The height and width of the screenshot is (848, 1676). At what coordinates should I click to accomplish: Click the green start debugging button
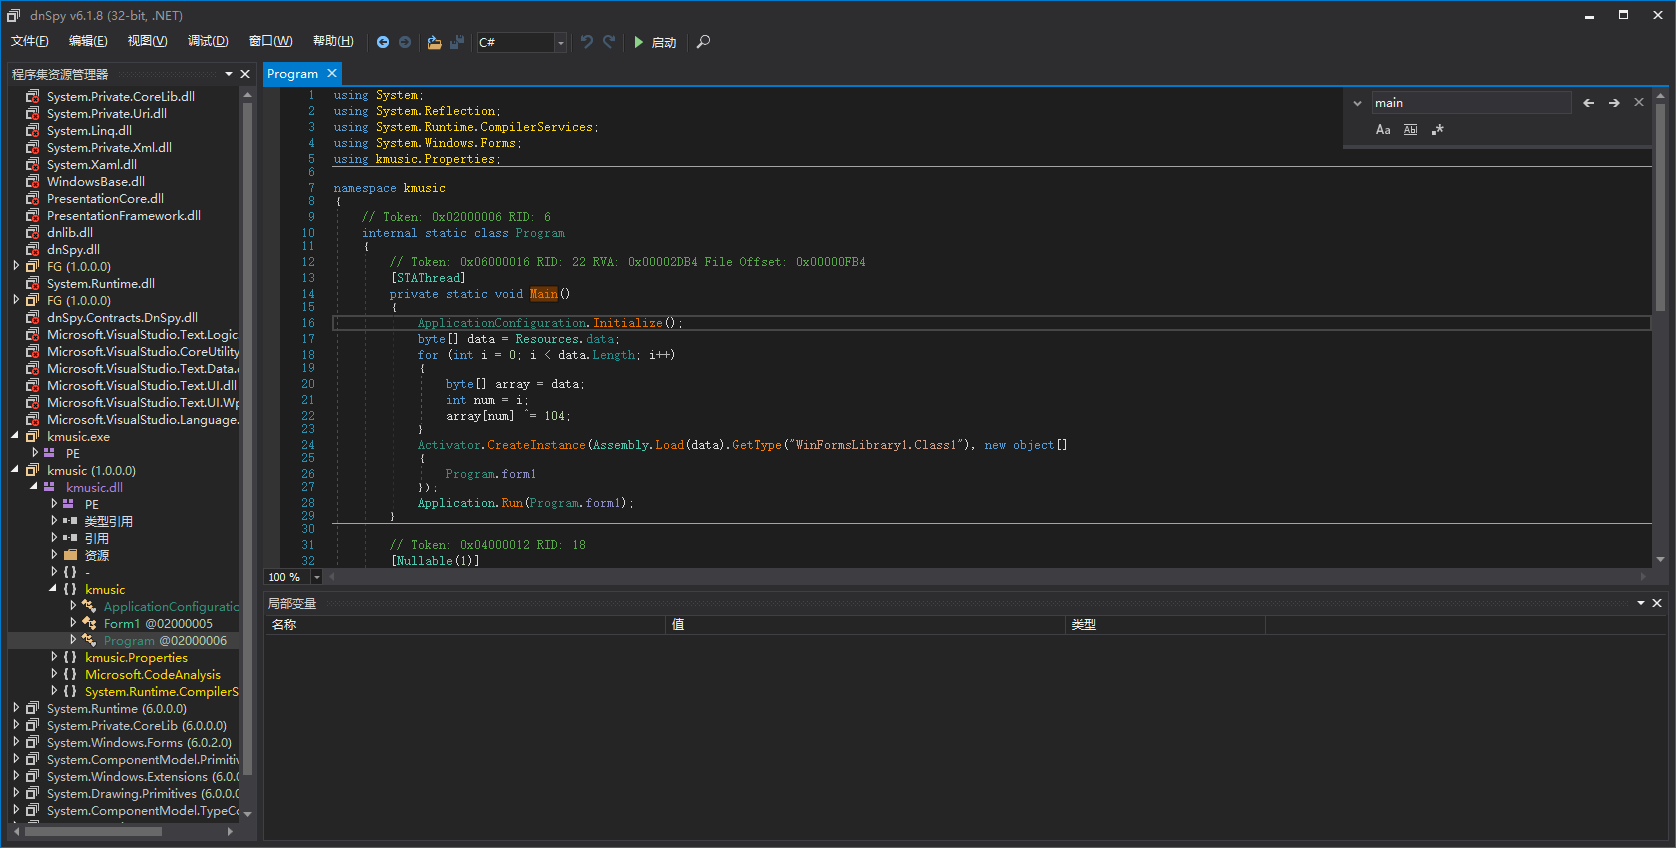pyautogui.click(x=639, y=42)
